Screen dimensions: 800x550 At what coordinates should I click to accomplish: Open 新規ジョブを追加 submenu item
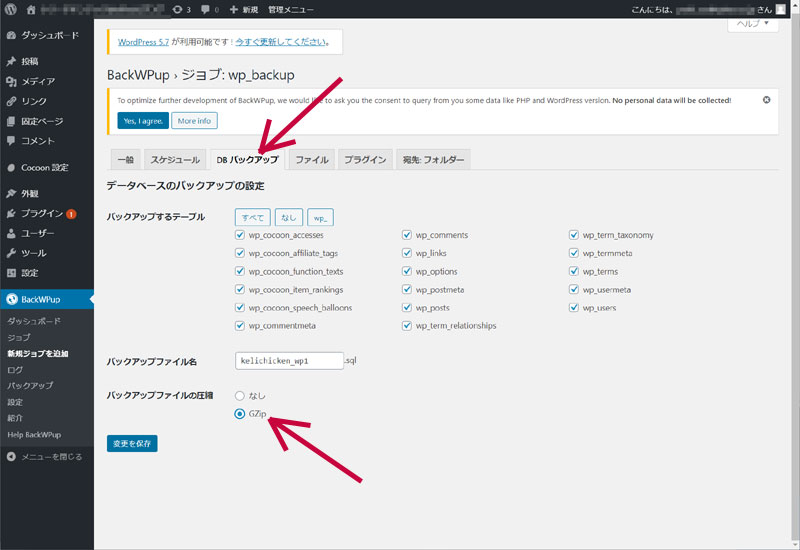38,354
